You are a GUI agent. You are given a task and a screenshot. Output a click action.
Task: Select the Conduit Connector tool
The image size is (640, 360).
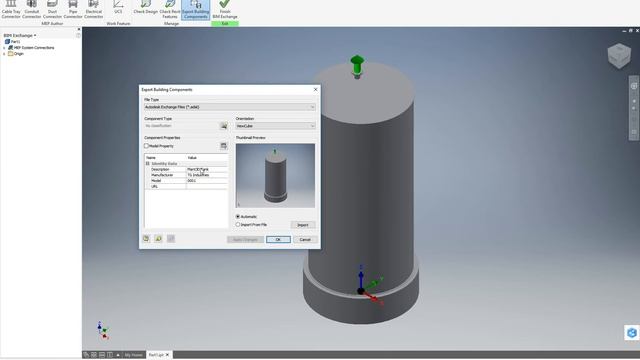click(x=32, y=9)
